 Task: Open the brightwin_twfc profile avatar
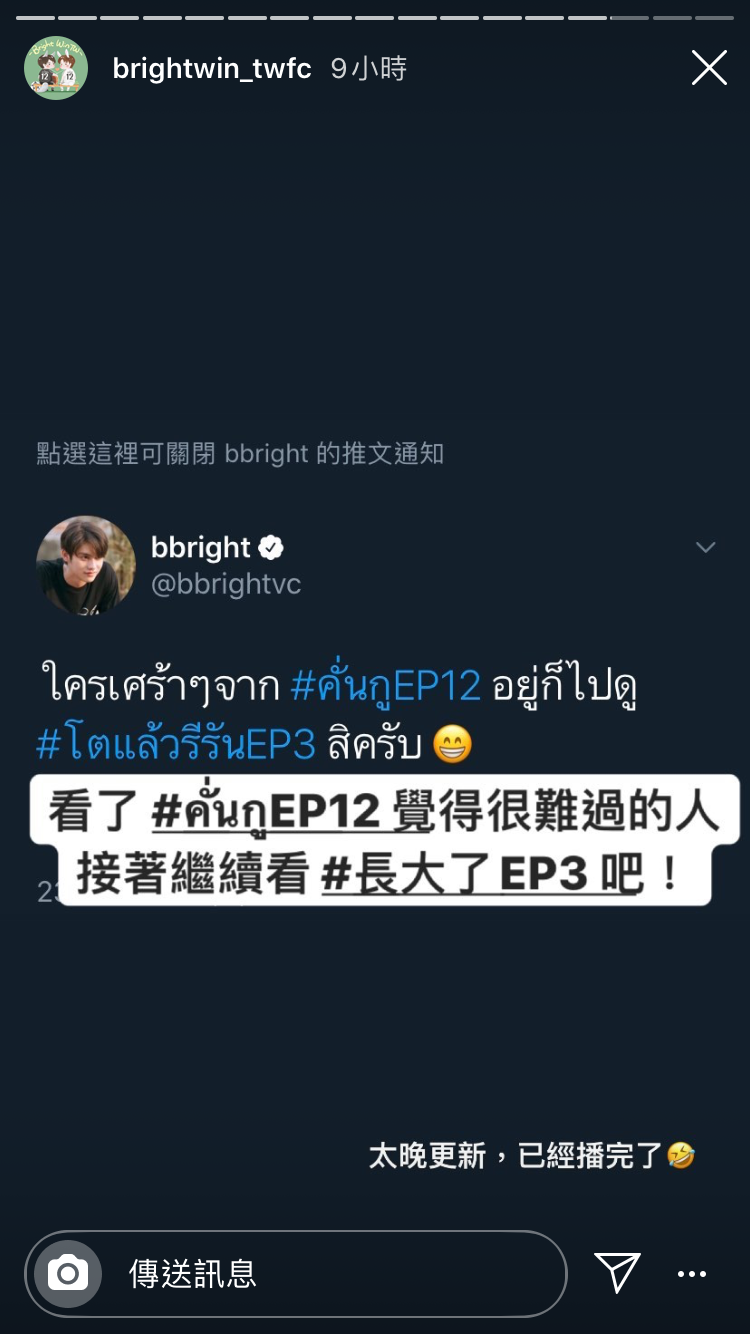[56, 68]
